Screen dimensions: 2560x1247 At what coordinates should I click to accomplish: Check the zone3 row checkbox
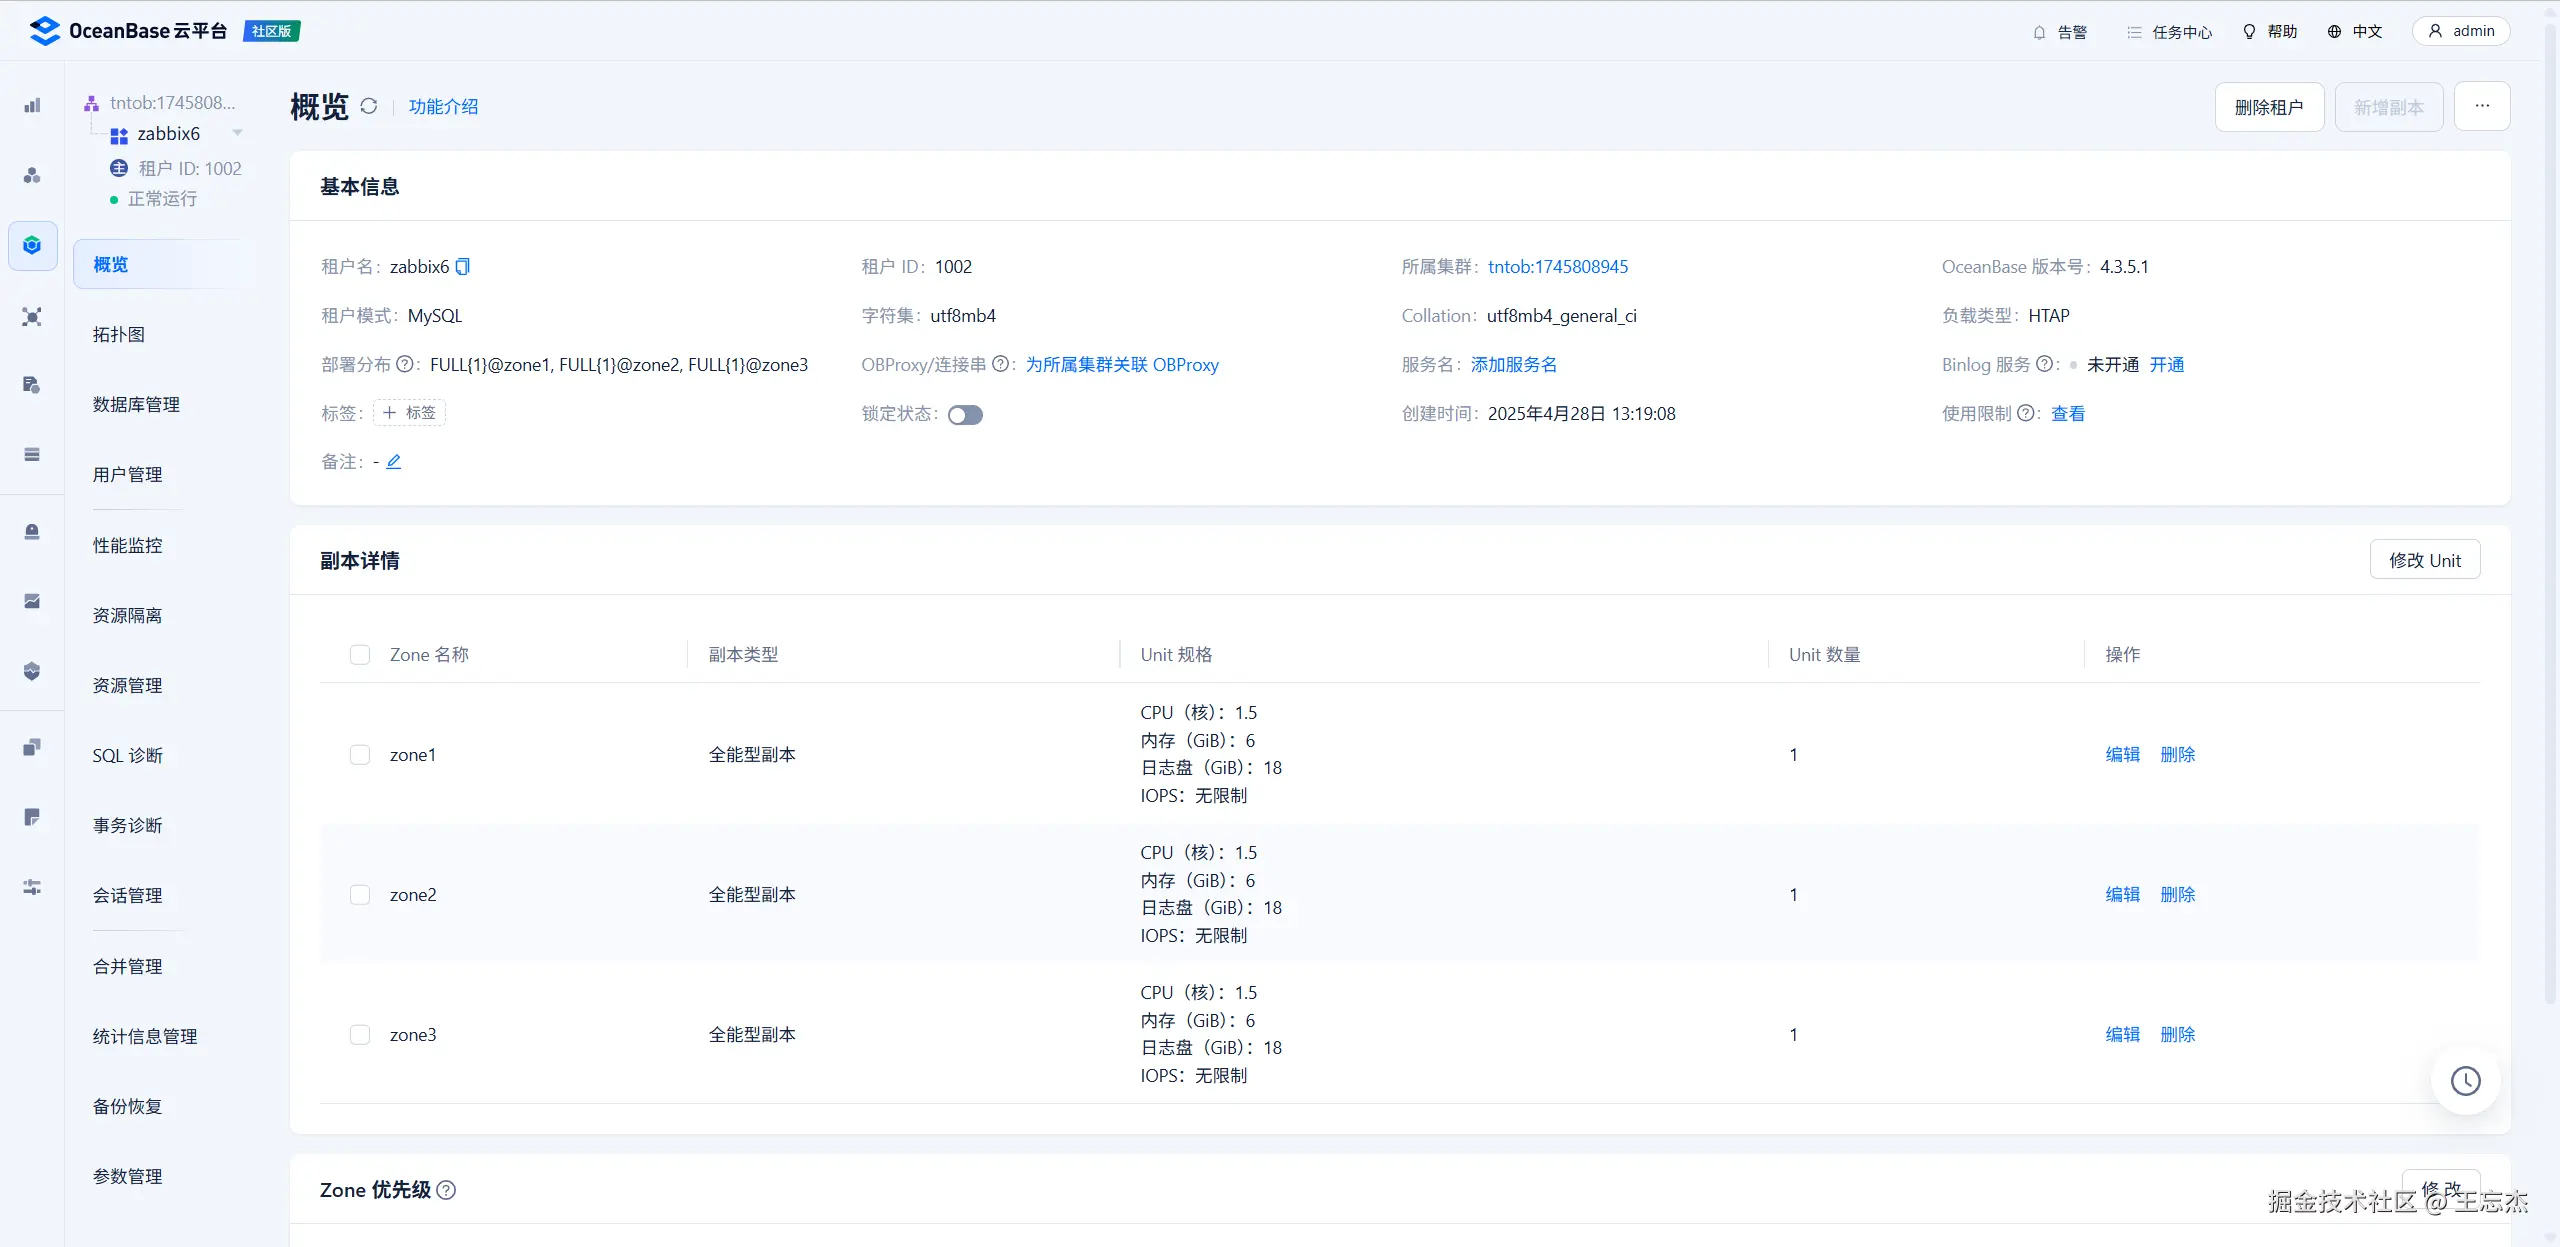[x=360, y=1035]
